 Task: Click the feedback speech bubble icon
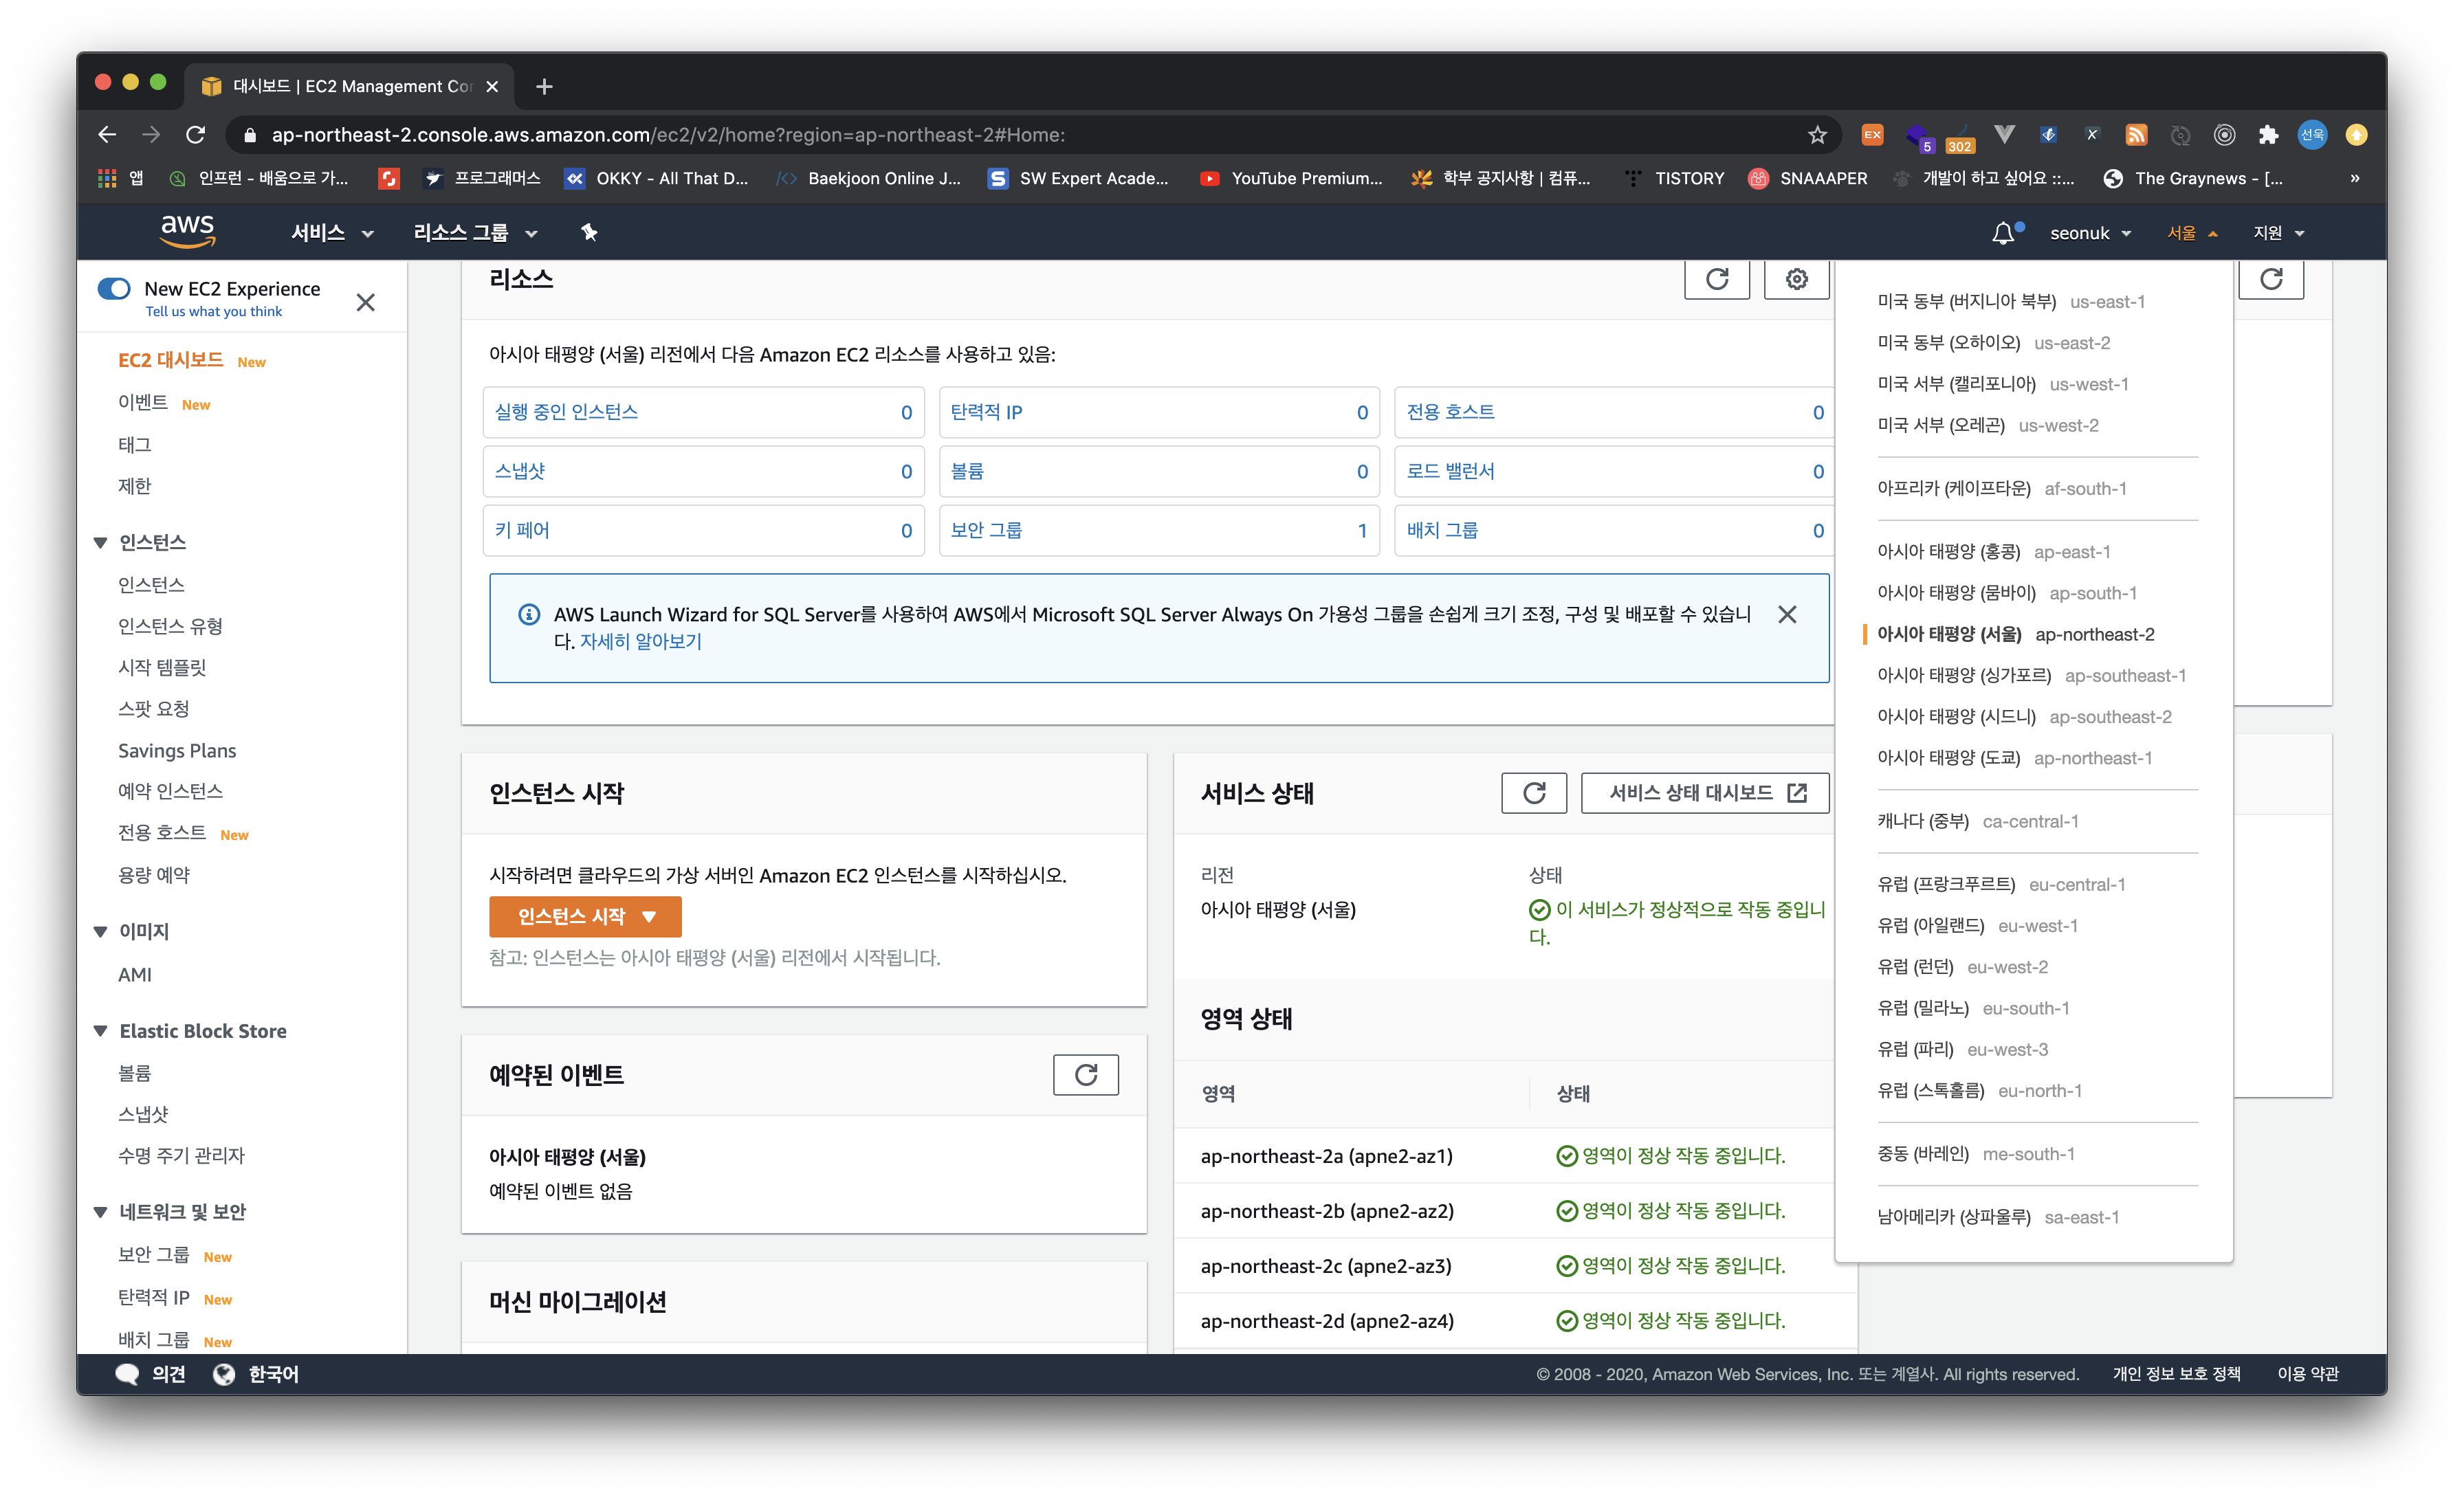click(127, 1374)
